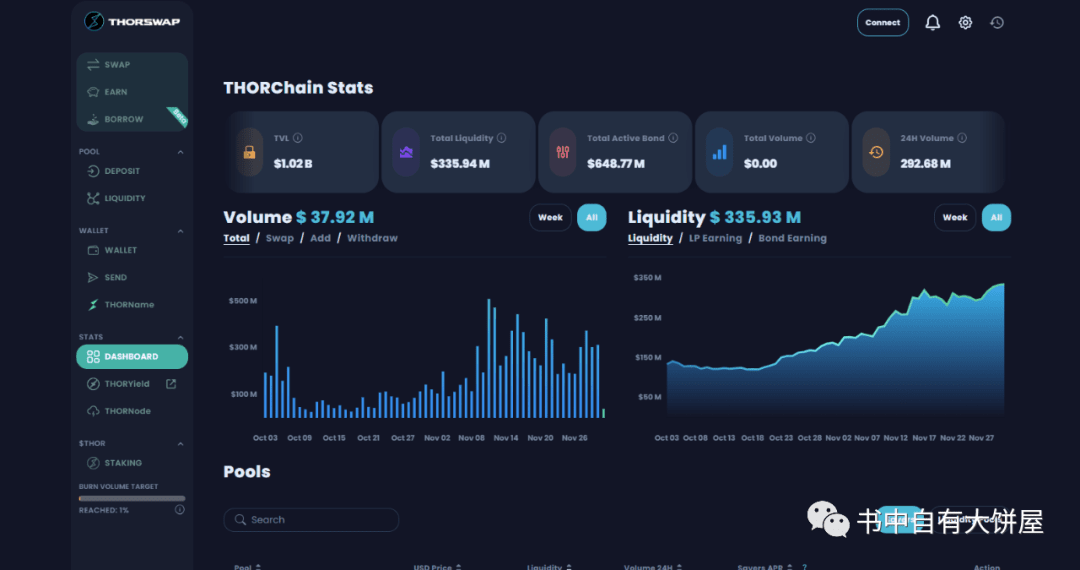Click 24H Volume info icon
This screenshot has width=1080, height=570.
click(x=962, y=138)
